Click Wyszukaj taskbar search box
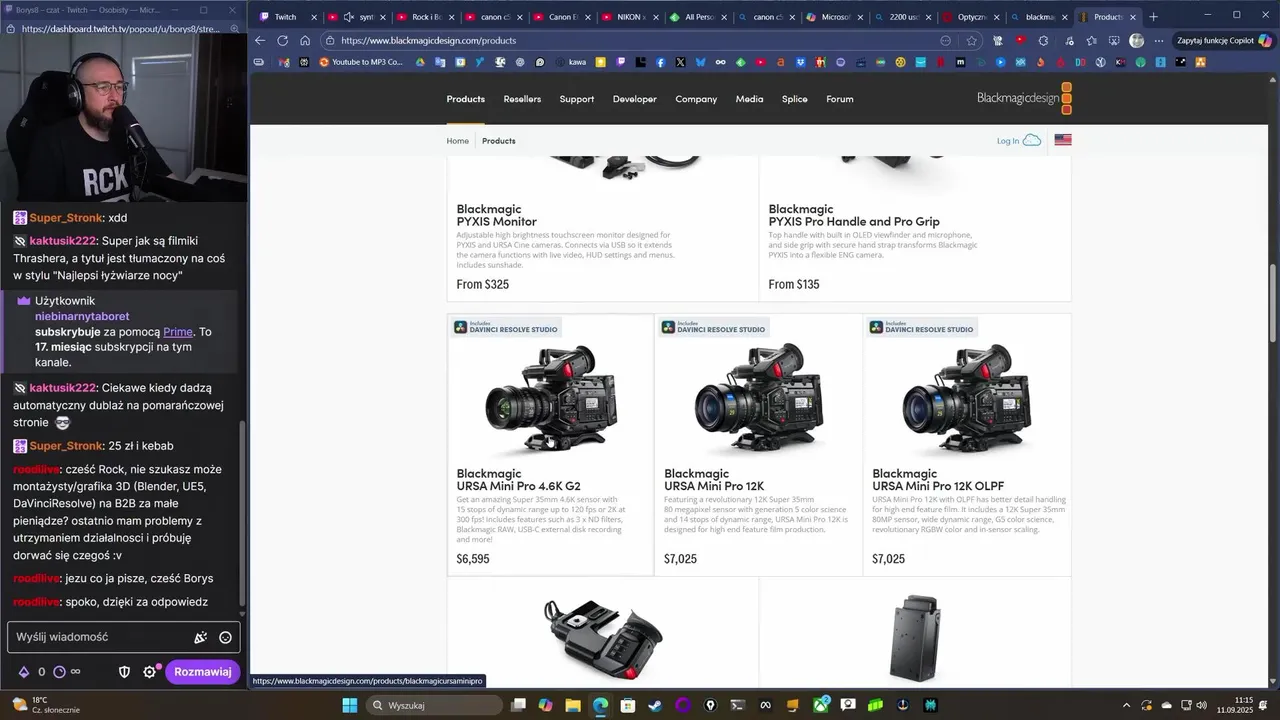Screen dimensions: 1280x720 tap(434, 705)
